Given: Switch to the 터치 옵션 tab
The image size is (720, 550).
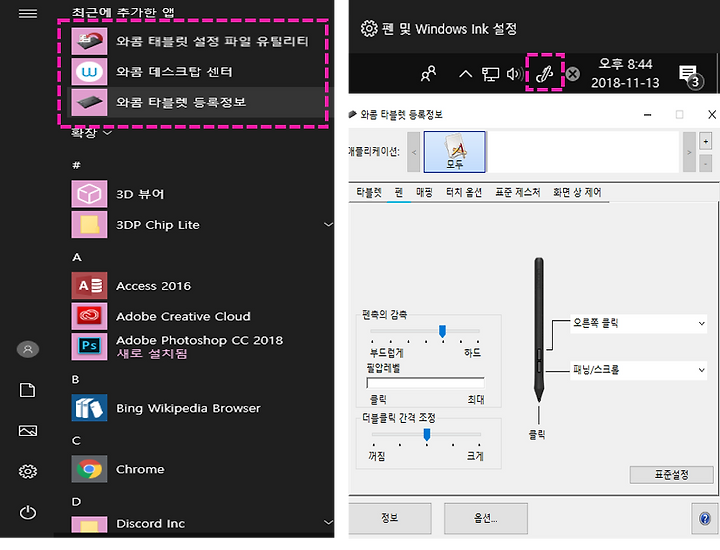Looking at the screenshot, I should point(464,192).
